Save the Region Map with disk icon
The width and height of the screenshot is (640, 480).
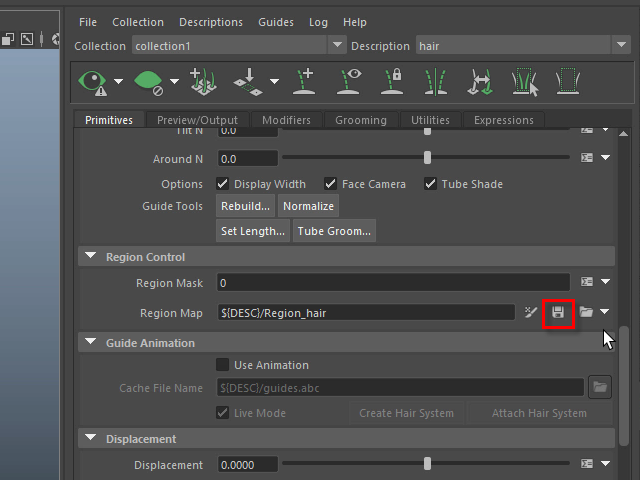[x=558, y=313]
